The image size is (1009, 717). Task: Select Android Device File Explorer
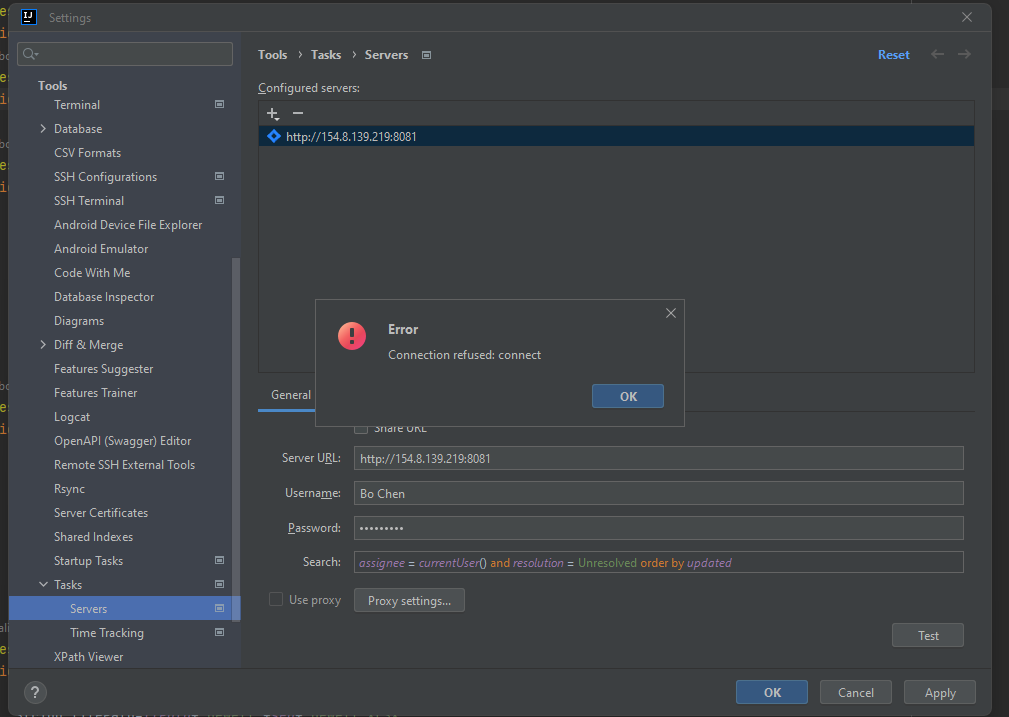point(128,225)
